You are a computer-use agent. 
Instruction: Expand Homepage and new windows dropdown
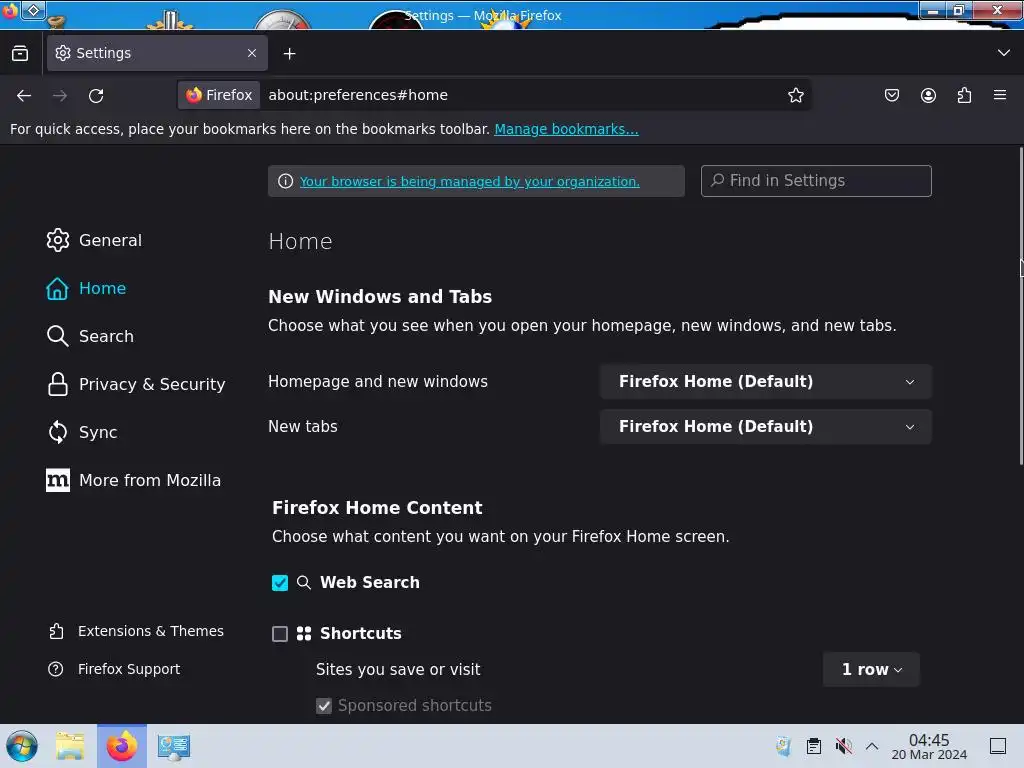click(765, 381)
